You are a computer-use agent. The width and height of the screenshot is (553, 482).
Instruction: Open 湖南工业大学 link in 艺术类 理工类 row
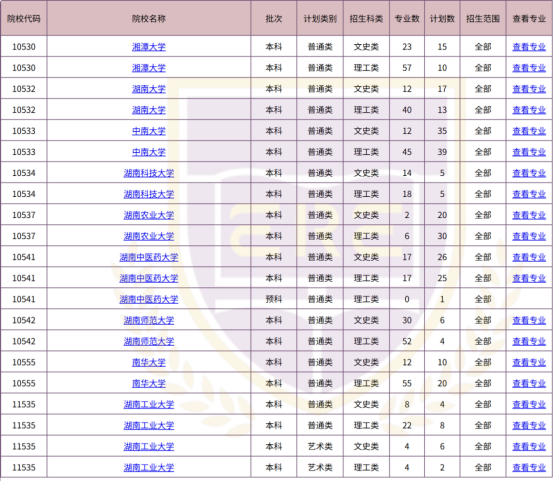pyautogui.click(x=148, y=468)
